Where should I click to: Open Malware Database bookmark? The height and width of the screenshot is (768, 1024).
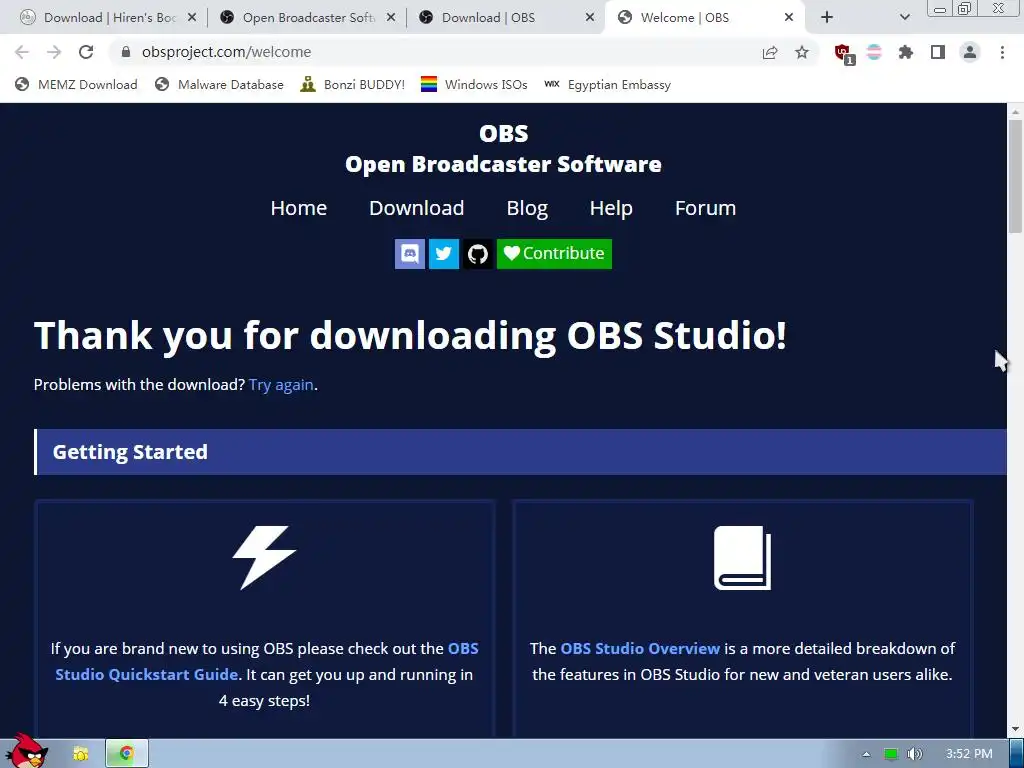coord(219,85)
